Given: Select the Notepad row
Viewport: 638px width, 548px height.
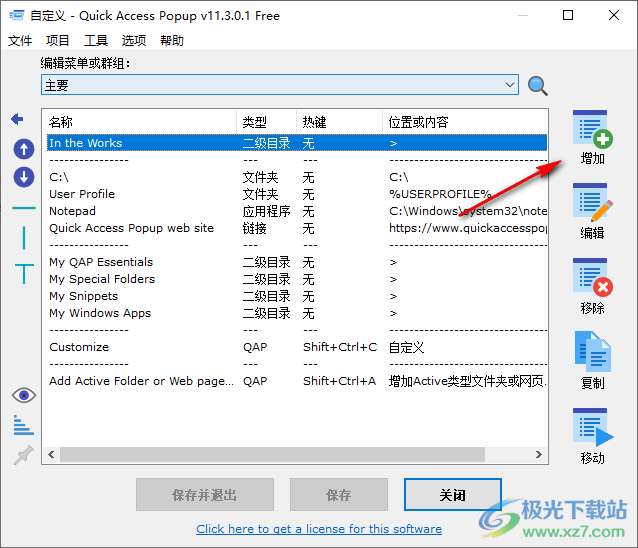Looking at the screenshot, I should point(297,211).
